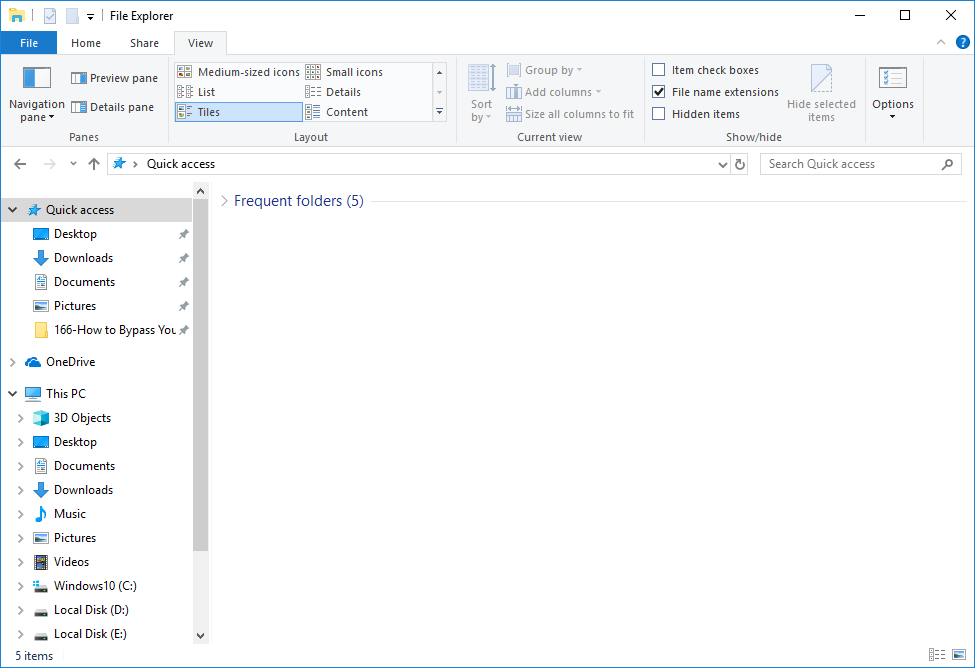This screenshot has height=668, width=975.
Task: Open the Help question mark icon
Action: (962, 42)
